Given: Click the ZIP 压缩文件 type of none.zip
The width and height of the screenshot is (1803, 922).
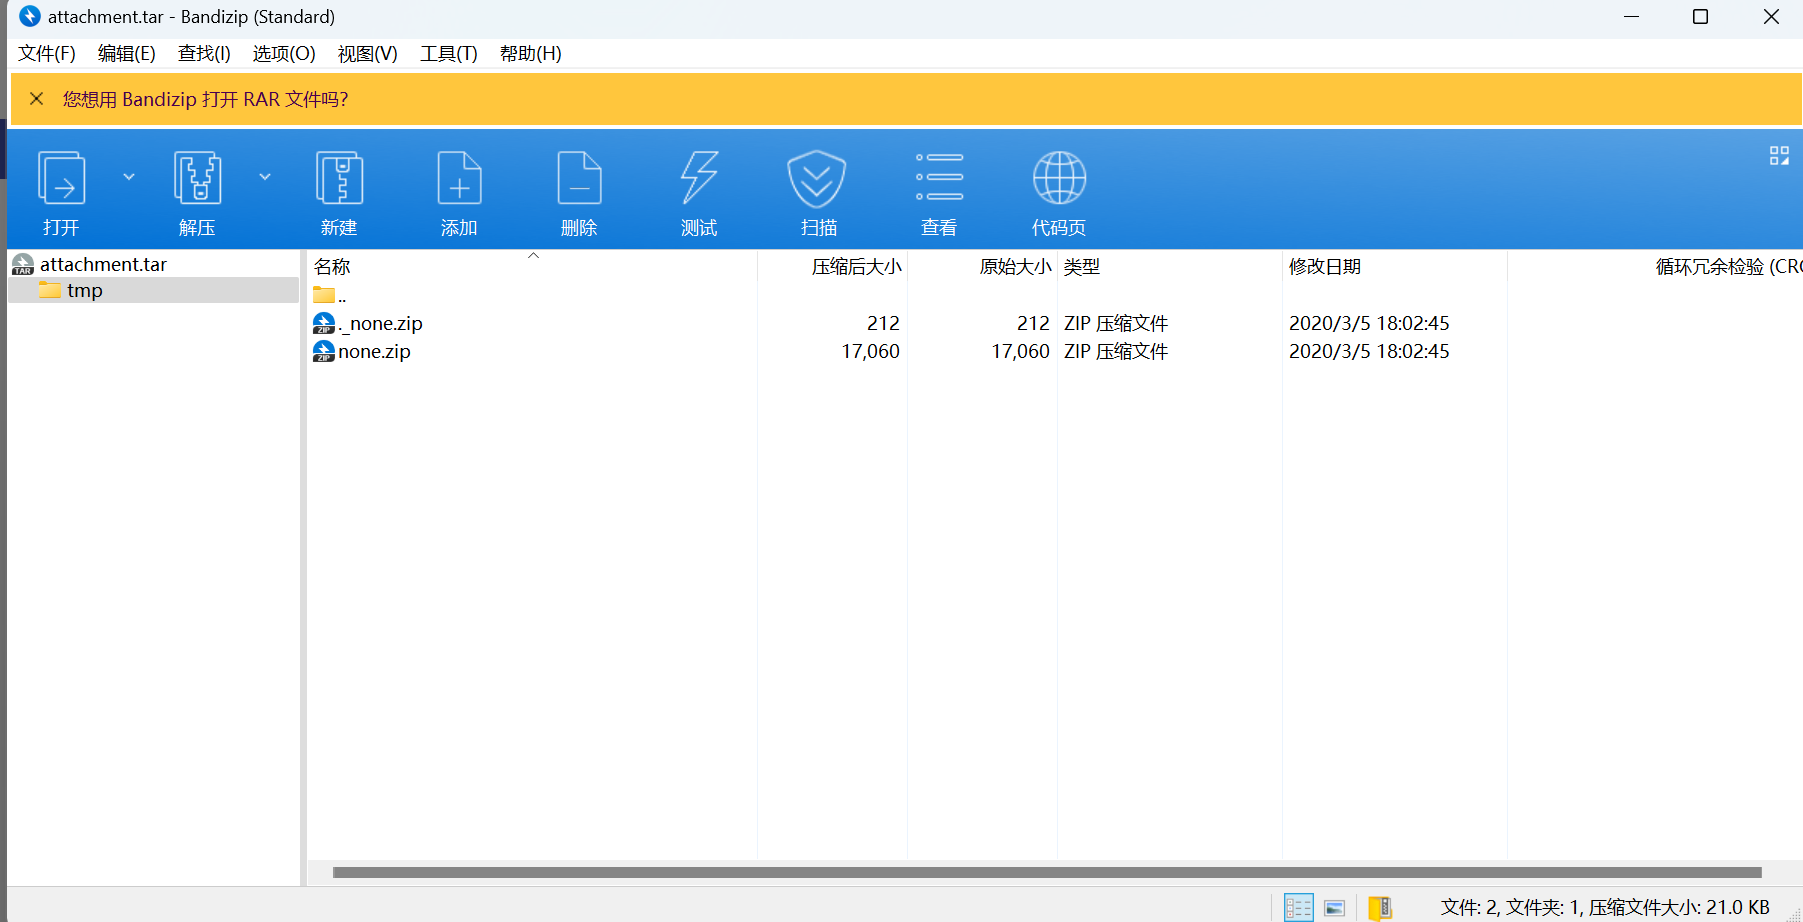Looking at the screenshot, I should 1116,351.
